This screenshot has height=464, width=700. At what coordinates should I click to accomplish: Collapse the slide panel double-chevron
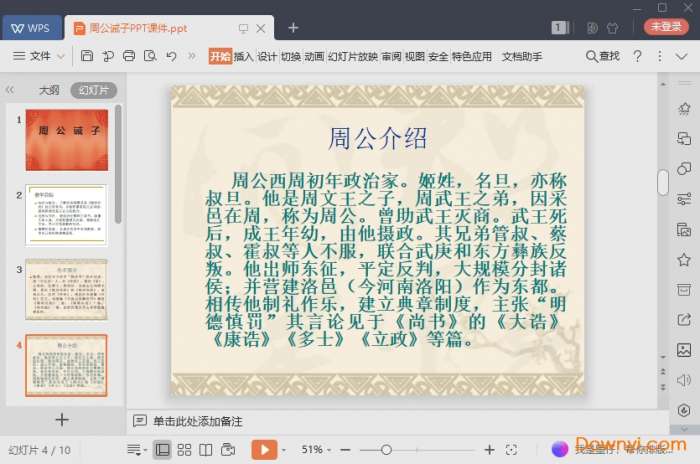(x=10, y=90)
